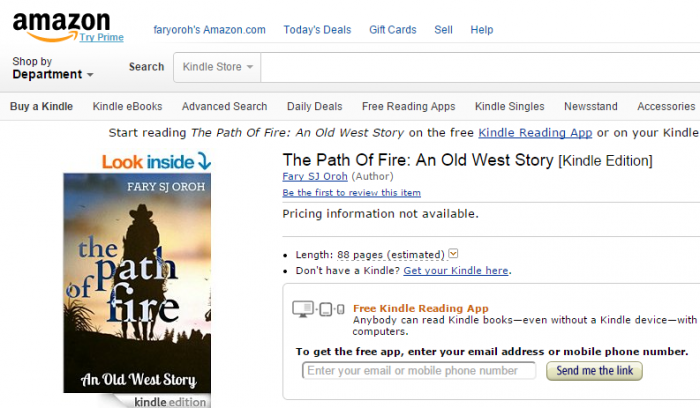Open the Kindle Store search category dropdown
Viewport: 700px width, 408px height.
point(217,67)
